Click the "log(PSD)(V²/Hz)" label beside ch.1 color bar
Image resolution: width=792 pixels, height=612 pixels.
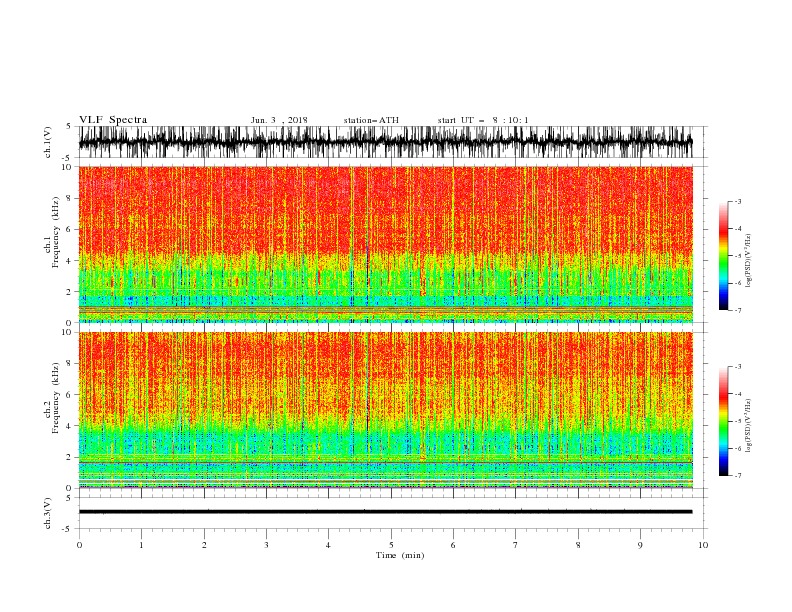point(748,261)
